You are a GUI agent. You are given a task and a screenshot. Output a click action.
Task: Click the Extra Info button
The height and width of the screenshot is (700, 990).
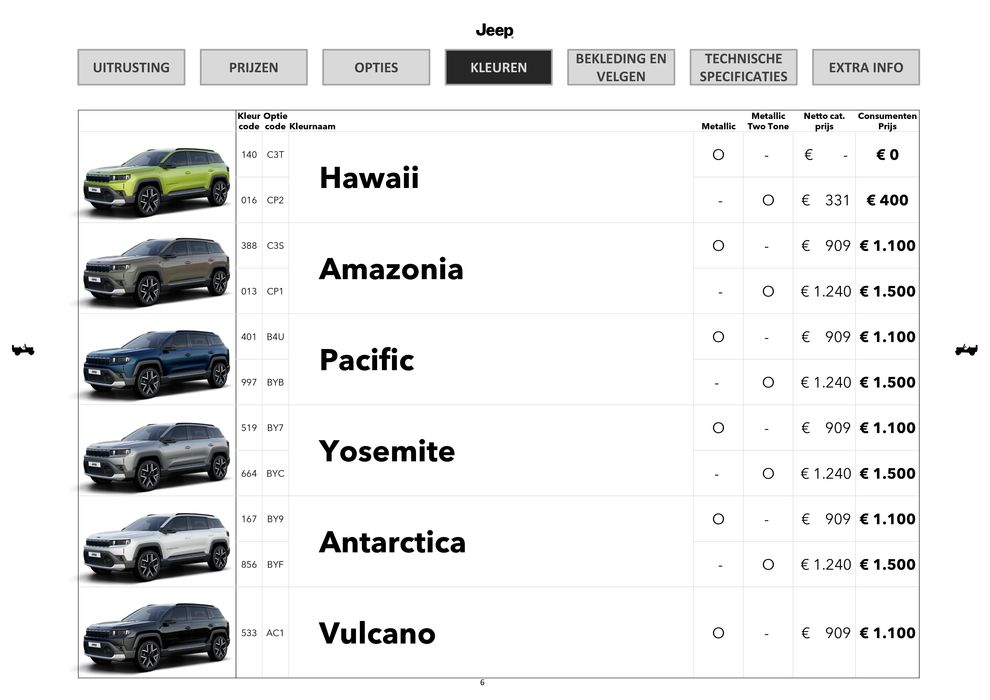pyautogui.click(x=865, y=67)
